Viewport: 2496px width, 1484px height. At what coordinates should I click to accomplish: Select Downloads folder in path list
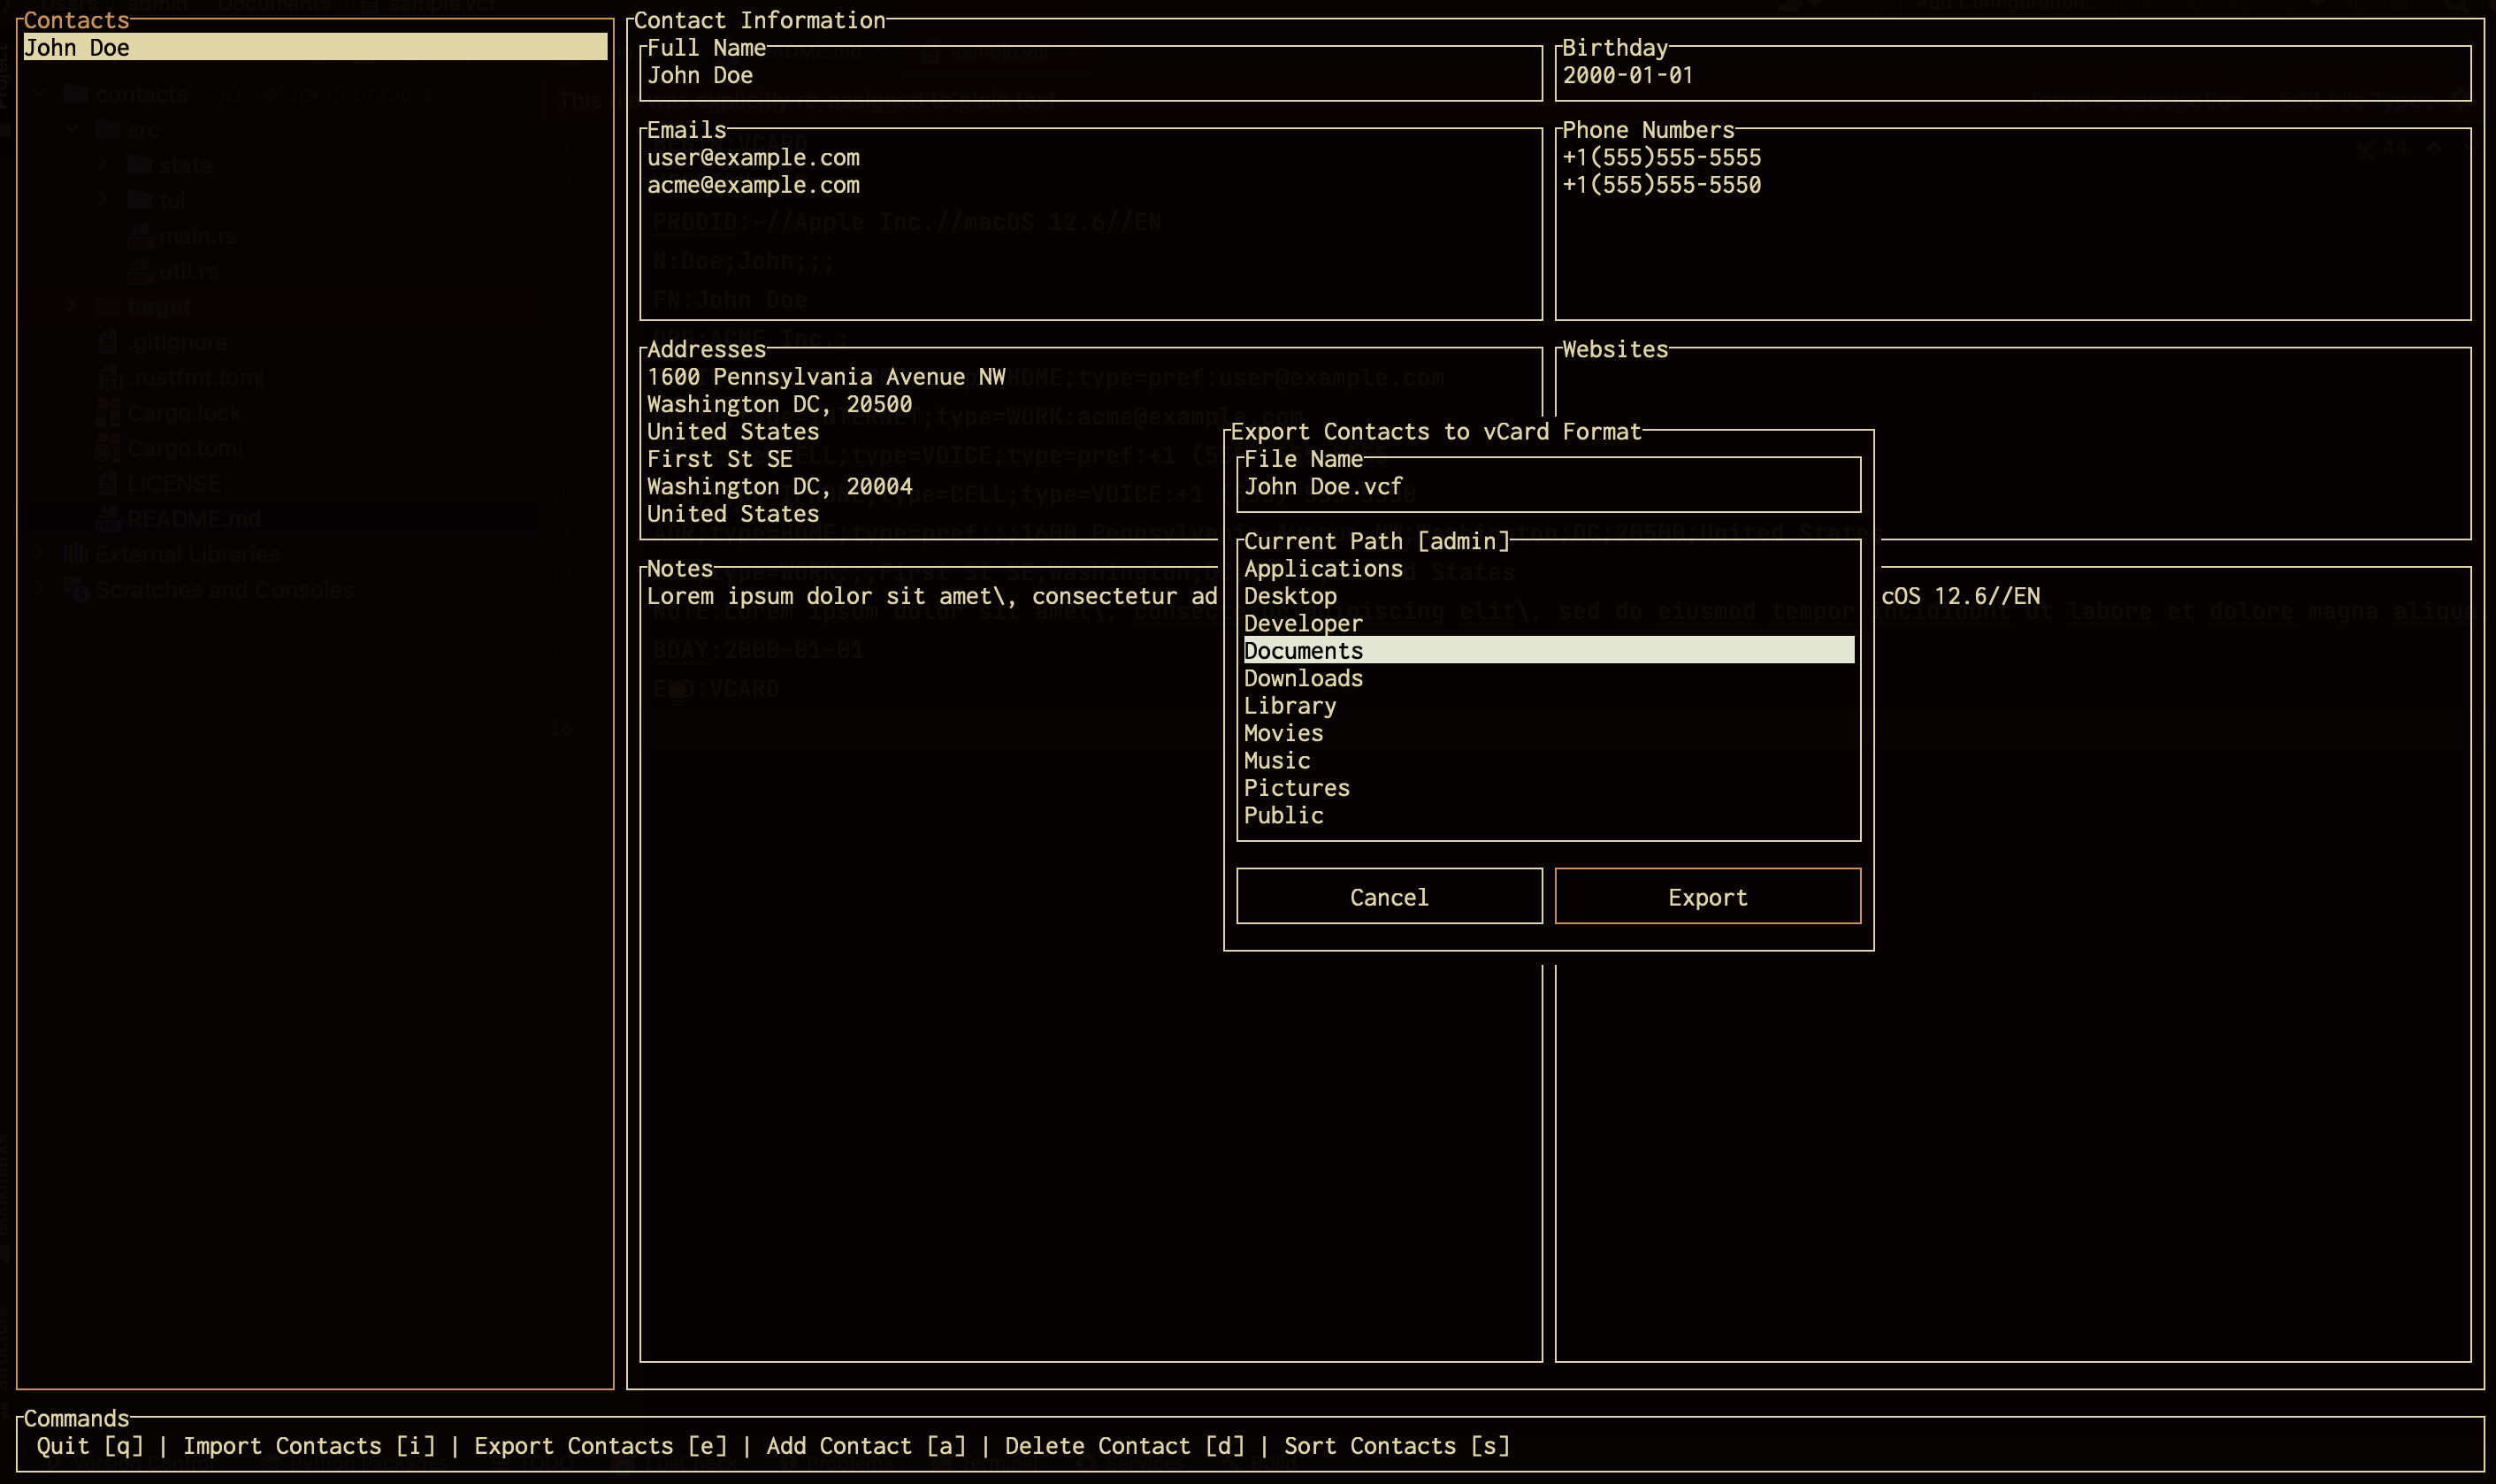pos(1303,678)
